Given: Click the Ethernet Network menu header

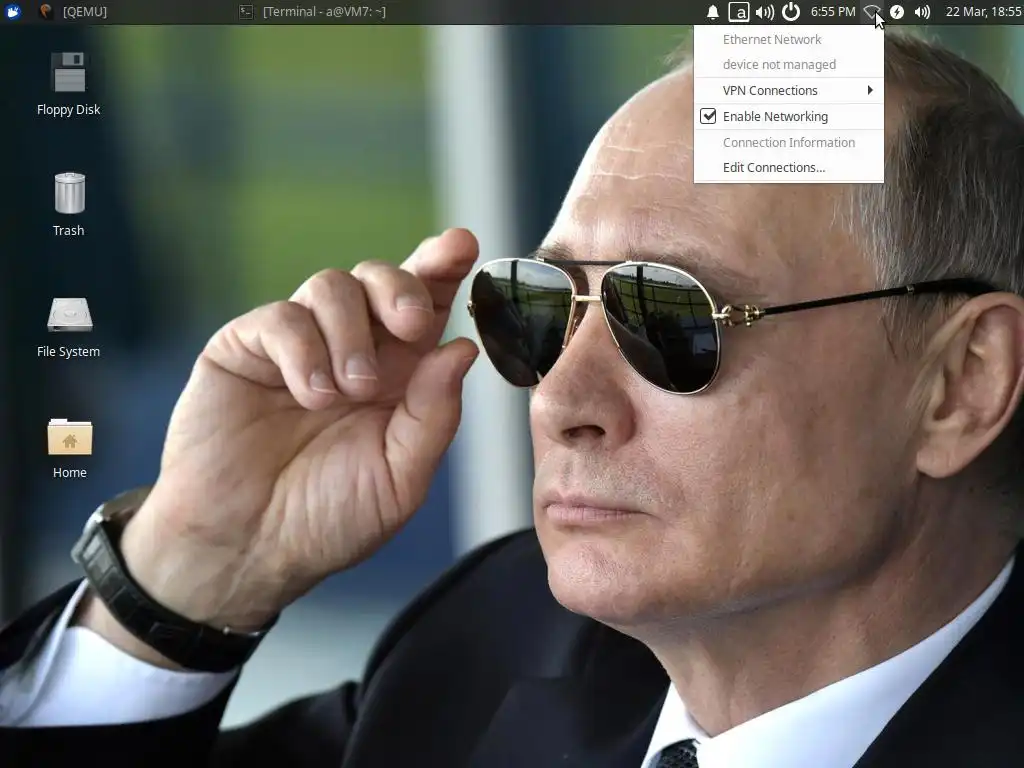Looking at the screenshot, I should click(x=789, y=39).
